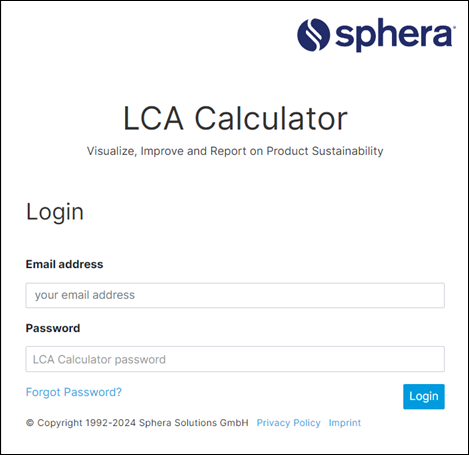Image resolution: width=469 pixels, height=455 pixels.
Task: Click the LCA Calculator title heading
Action: (235, 118)
